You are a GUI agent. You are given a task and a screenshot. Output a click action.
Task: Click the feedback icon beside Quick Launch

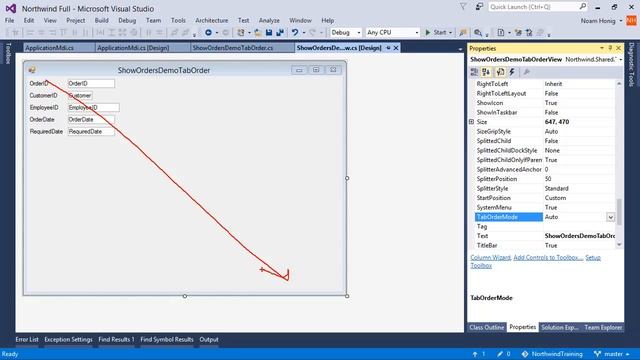click(x=479, y=7)
